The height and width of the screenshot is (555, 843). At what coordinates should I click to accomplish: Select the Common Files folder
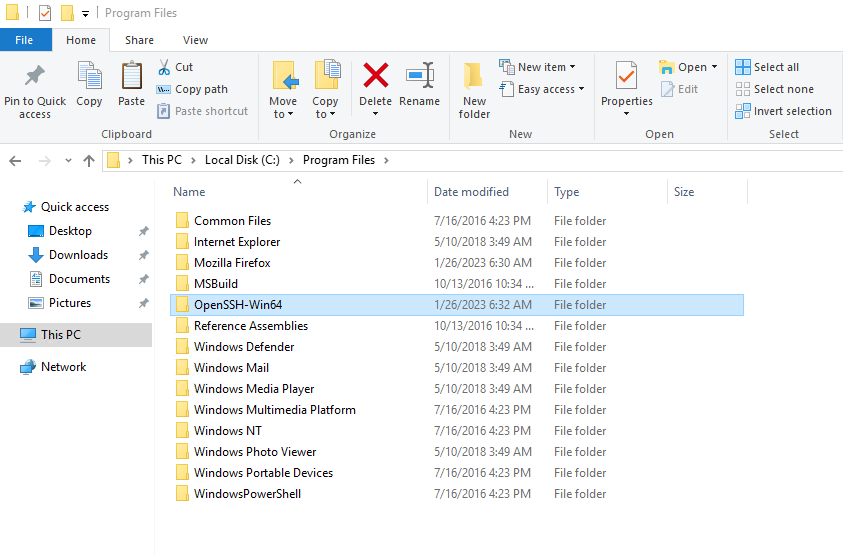click(457, 221)
